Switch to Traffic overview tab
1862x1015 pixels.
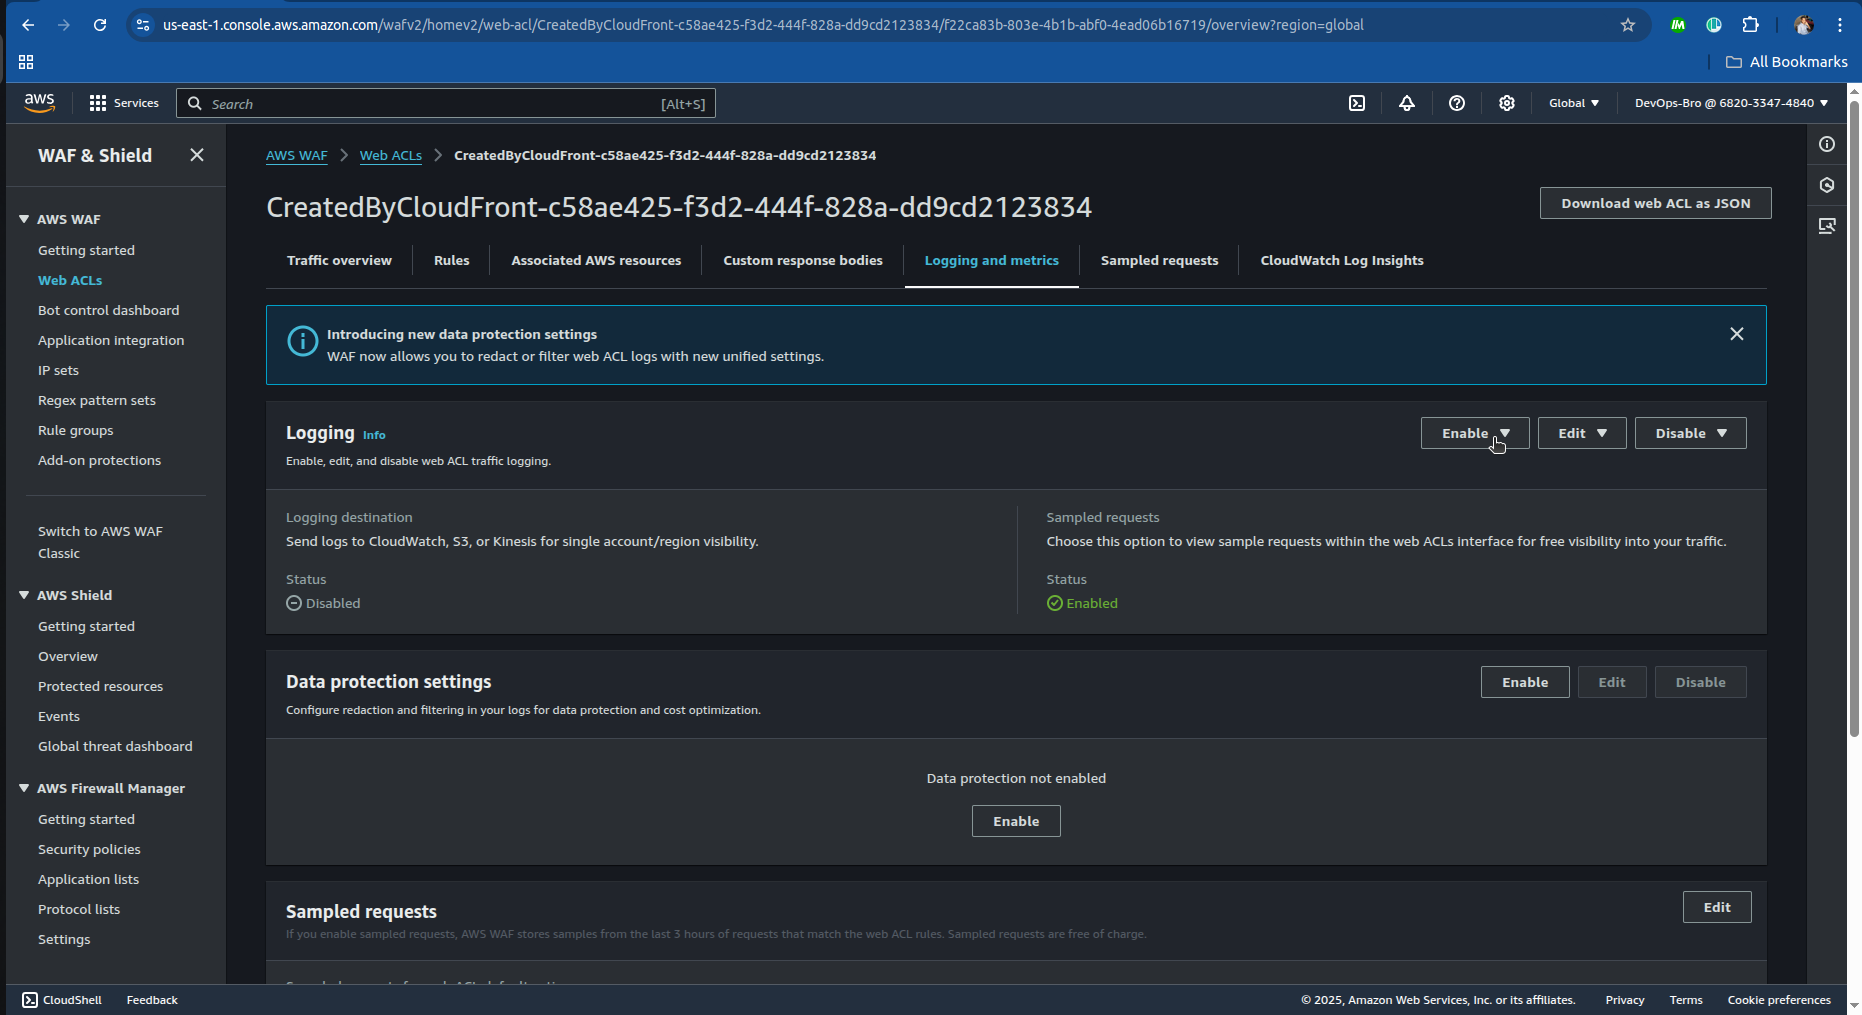point(339,260)
